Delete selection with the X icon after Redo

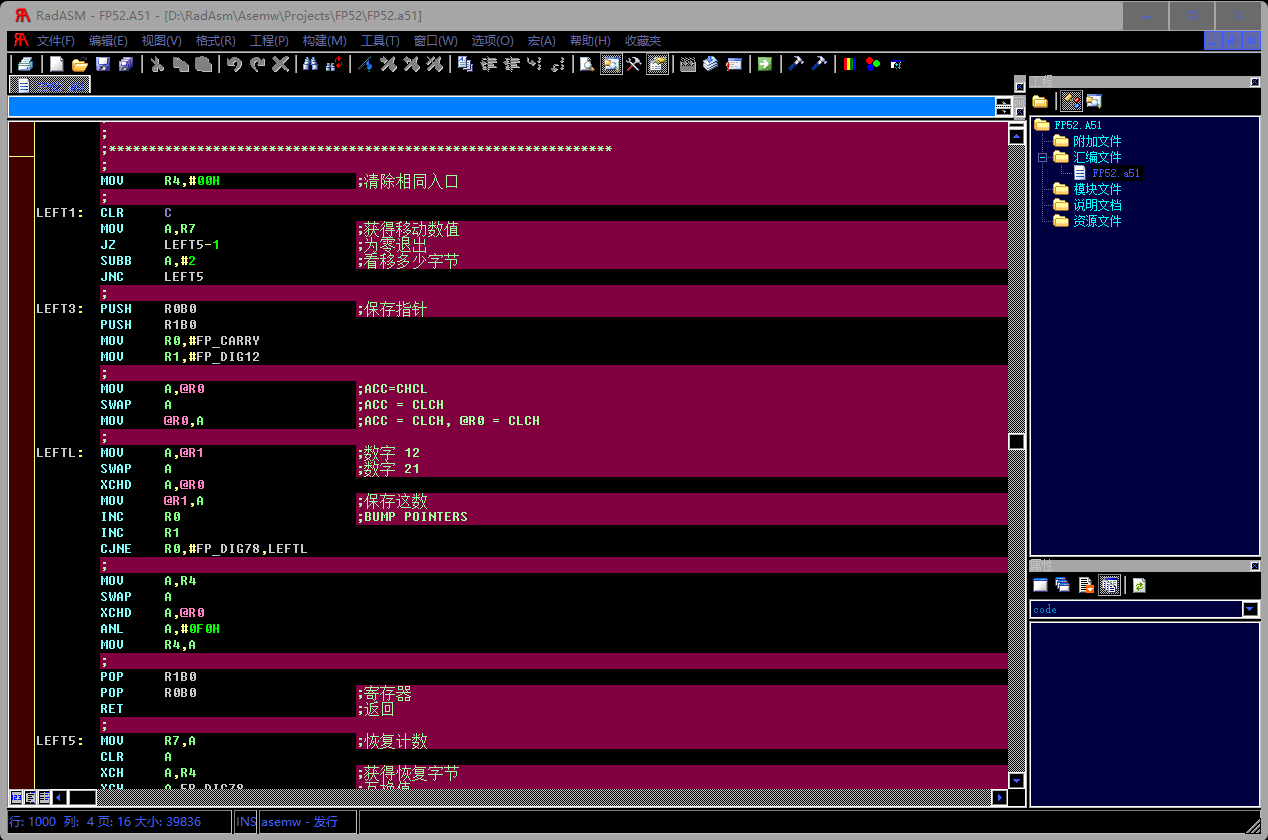coord(280,64)
